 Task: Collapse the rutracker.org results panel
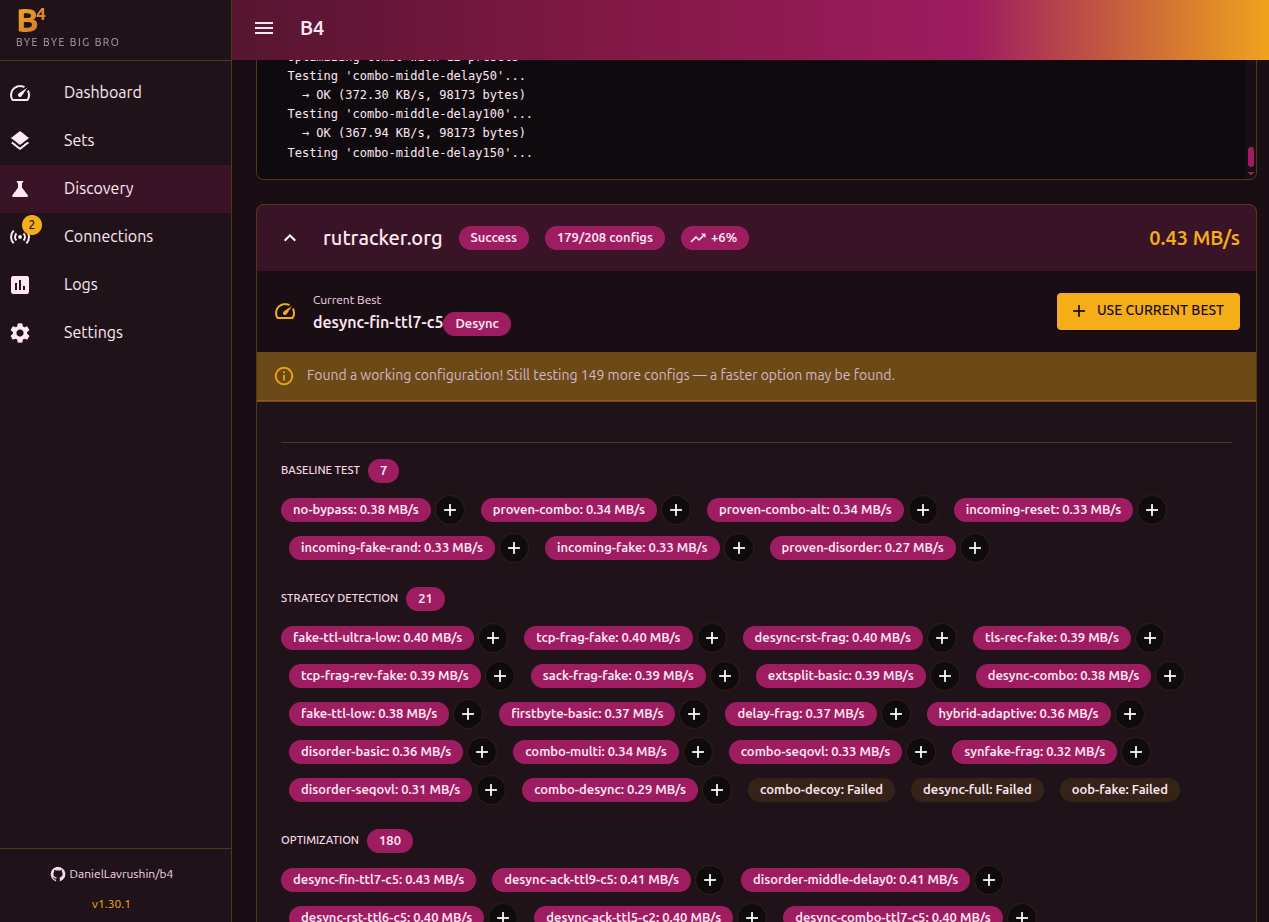coord(290,238)
